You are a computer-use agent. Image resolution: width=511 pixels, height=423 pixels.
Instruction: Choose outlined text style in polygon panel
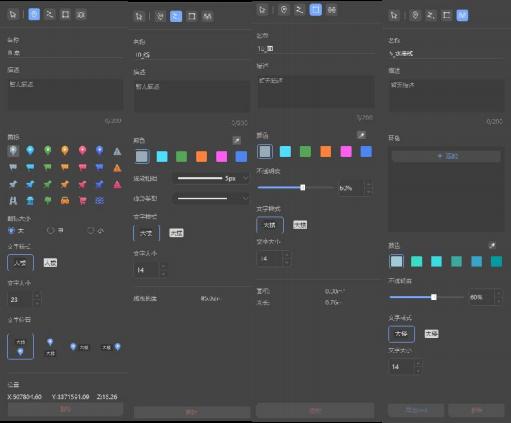click(270, 225)
